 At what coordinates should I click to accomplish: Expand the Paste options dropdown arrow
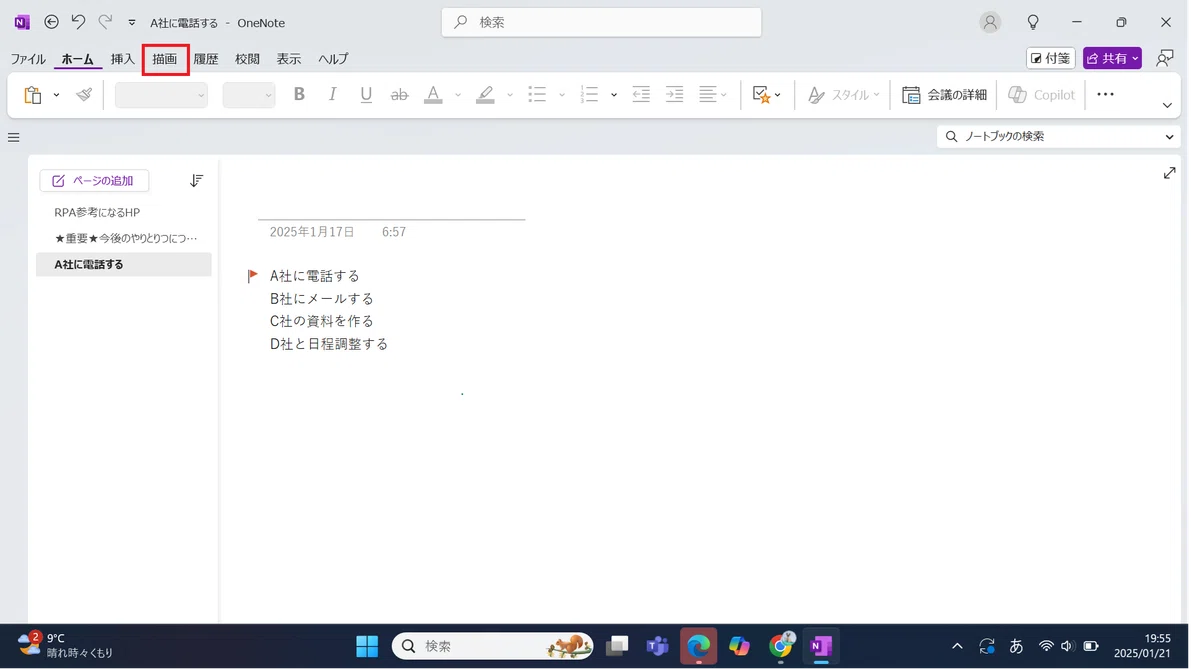56,95
